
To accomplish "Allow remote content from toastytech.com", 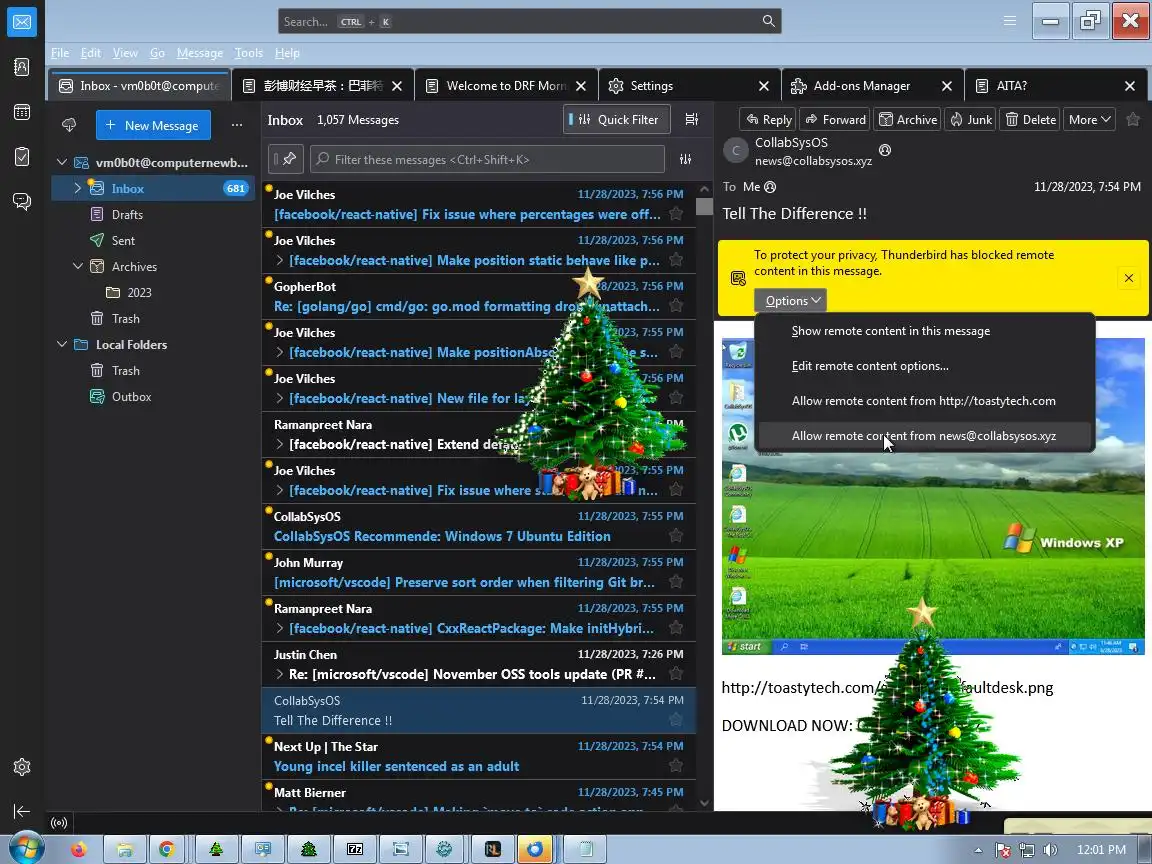I will click(x=926, y=400).
